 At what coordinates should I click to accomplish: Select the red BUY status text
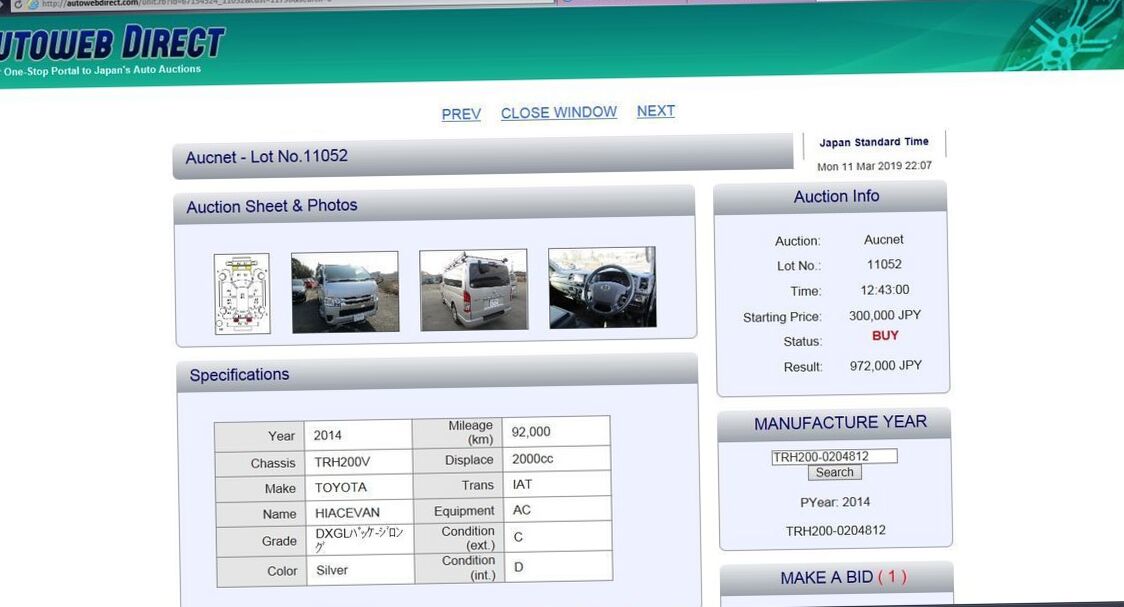click(885, 336)
